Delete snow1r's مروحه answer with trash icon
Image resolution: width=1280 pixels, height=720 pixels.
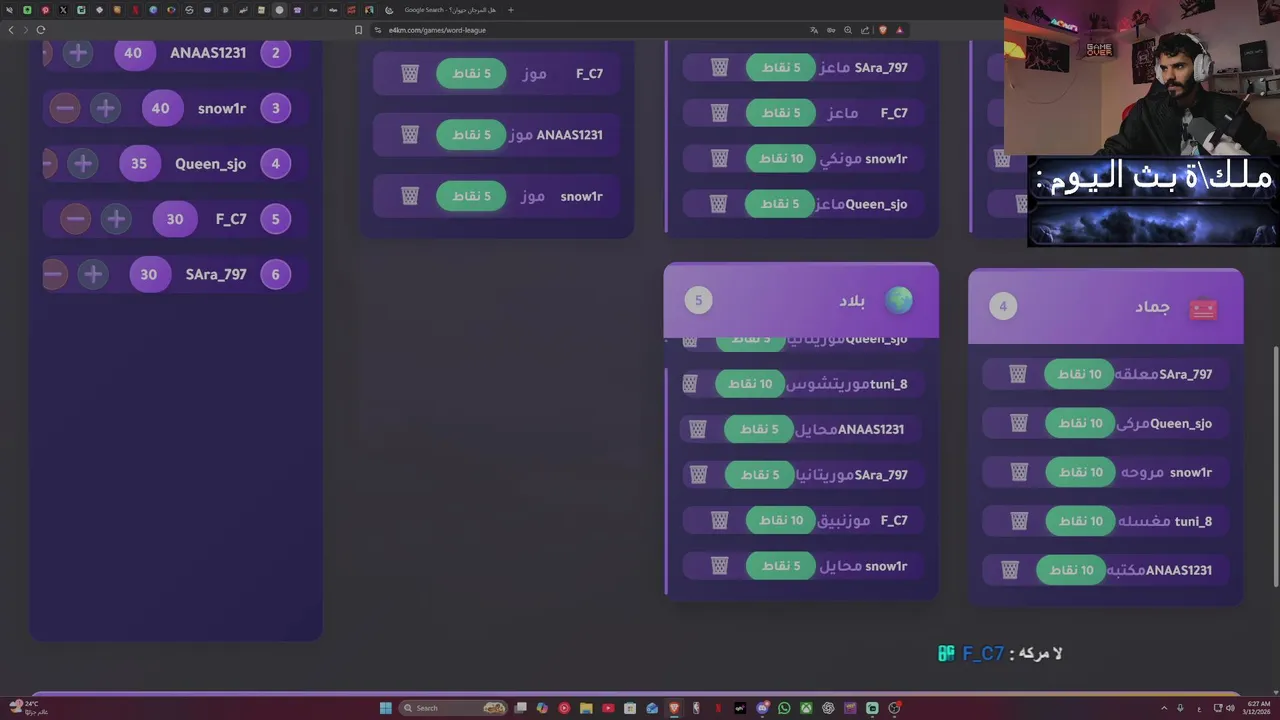(1019, 472)
